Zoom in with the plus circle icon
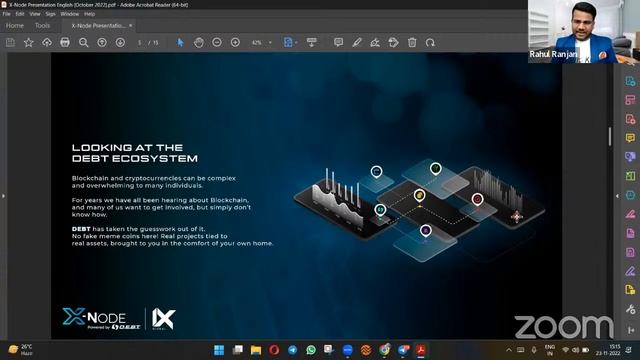Image resolution: width=640 pixels, height=360 pixels. (235, 42)
